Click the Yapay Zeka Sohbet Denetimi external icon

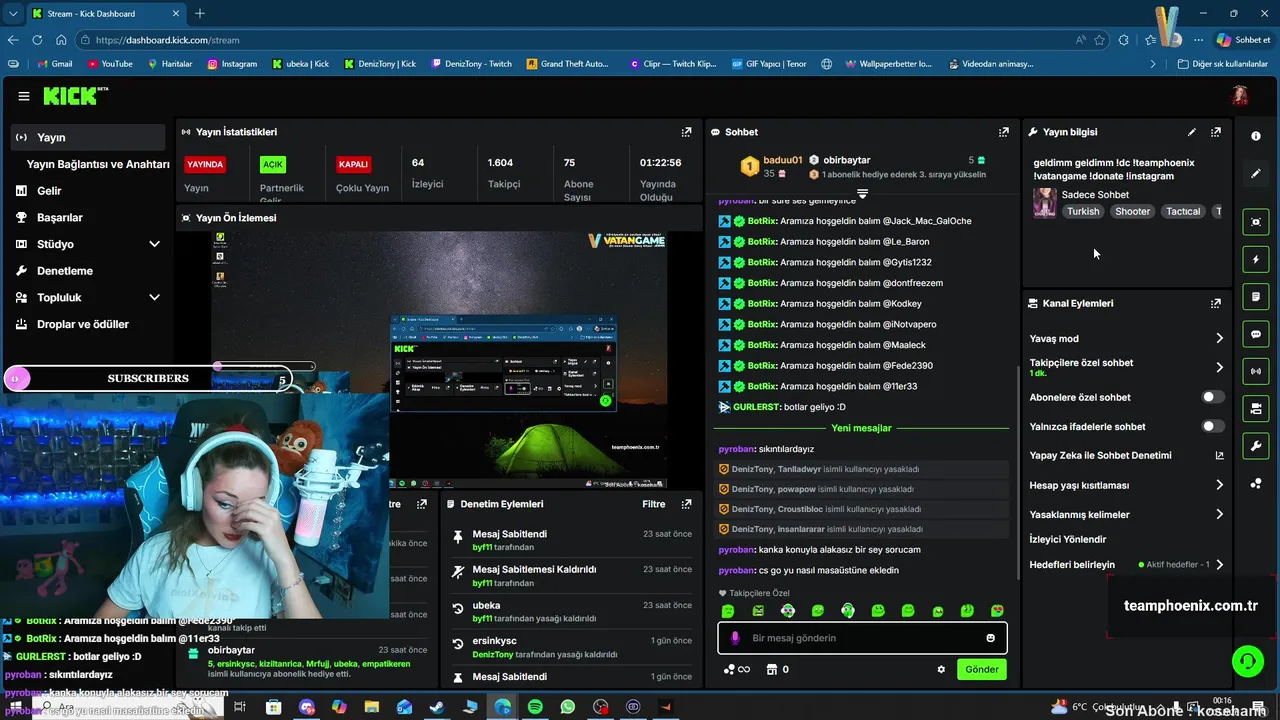[1219, 456]
